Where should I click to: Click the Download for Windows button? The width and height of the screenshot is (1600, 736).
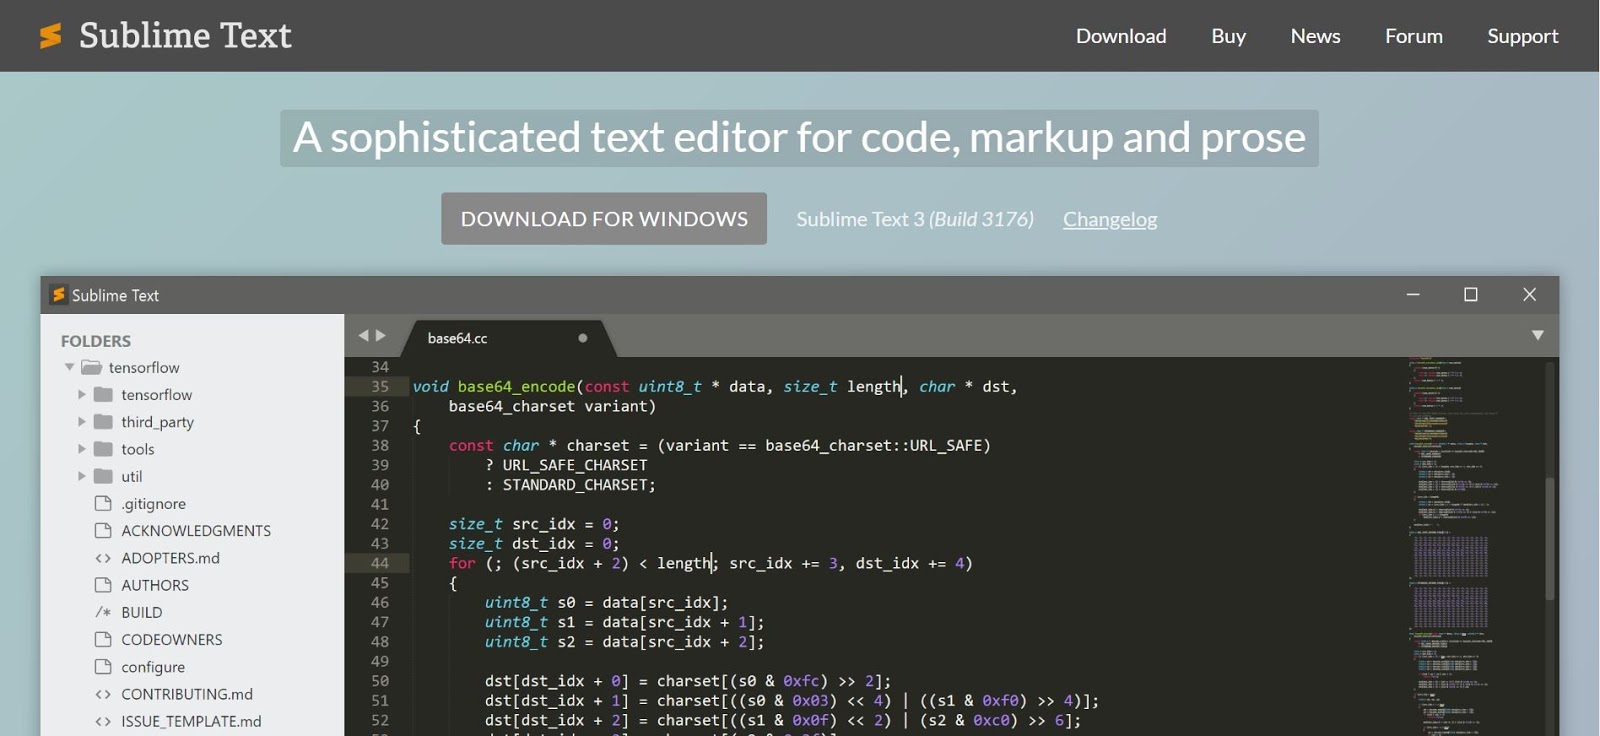point(604,218)
